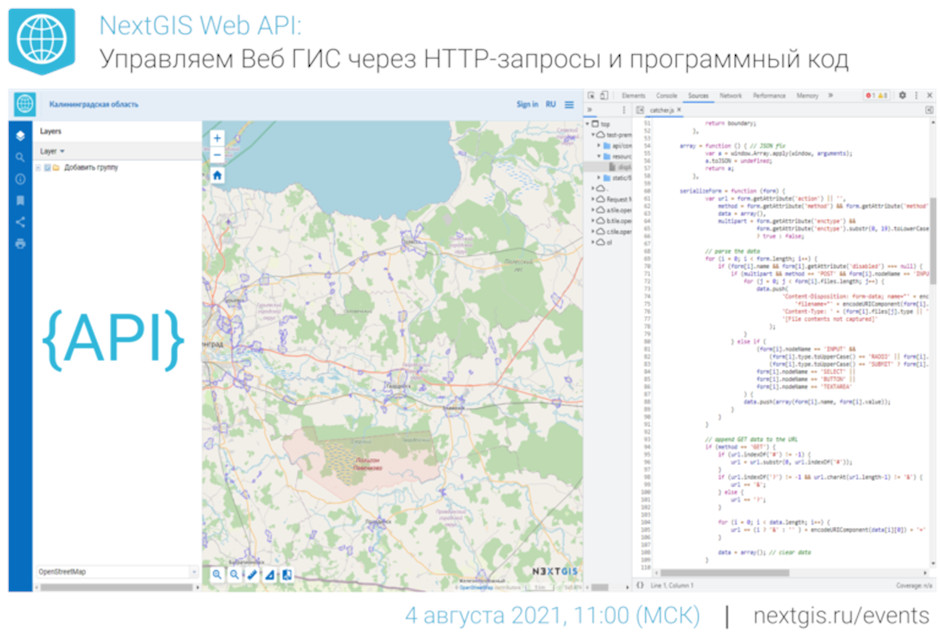The height and width of the screenshot is (640, 940).
Task: Click the print icon in sidebar
Action: [20, 243]
